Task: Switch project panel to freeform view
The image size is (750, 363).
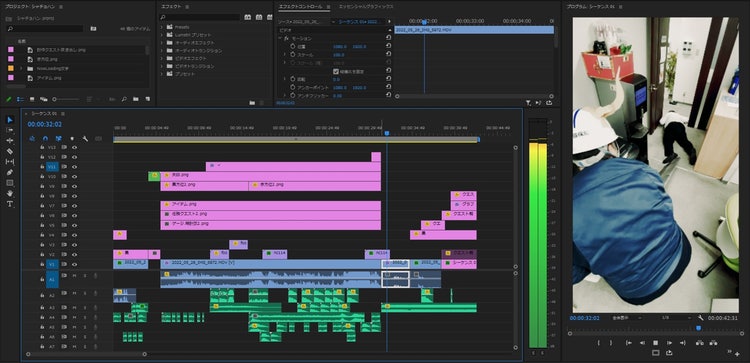Action: click(44, 99)
